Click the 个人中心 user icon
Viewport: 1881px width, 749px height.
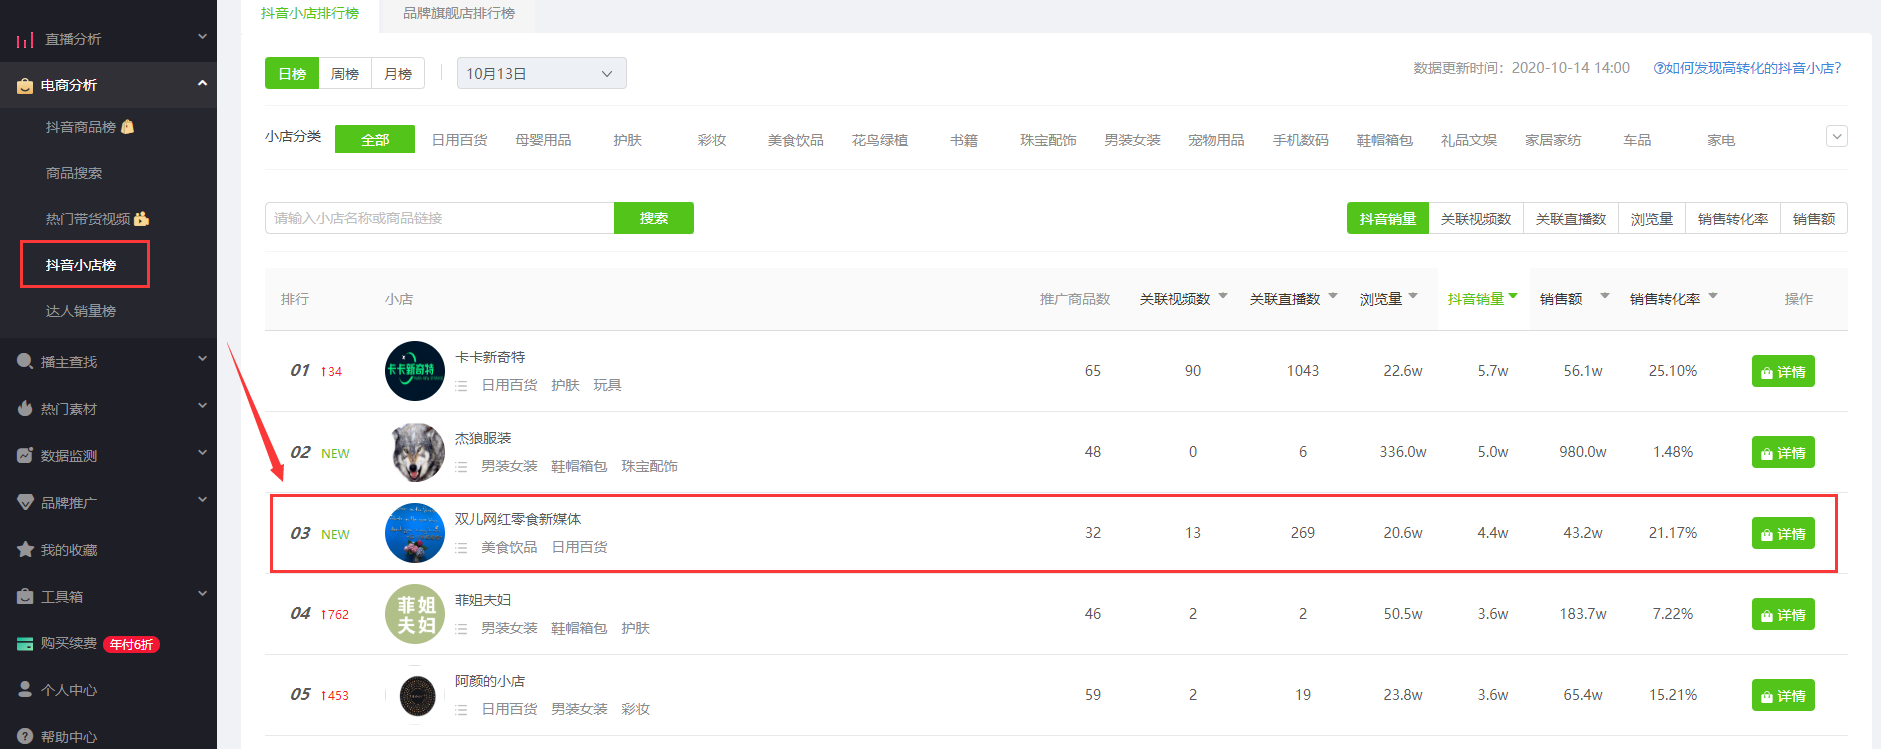[x=25, y=689]
